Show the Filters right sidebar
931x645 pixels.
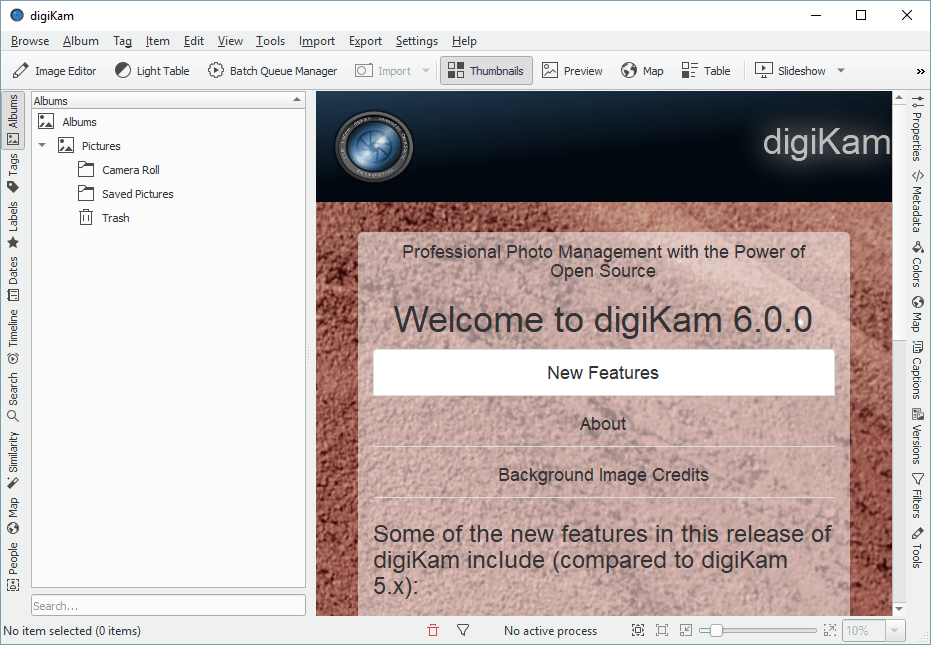pyautogui.click(x=917, y=495)
